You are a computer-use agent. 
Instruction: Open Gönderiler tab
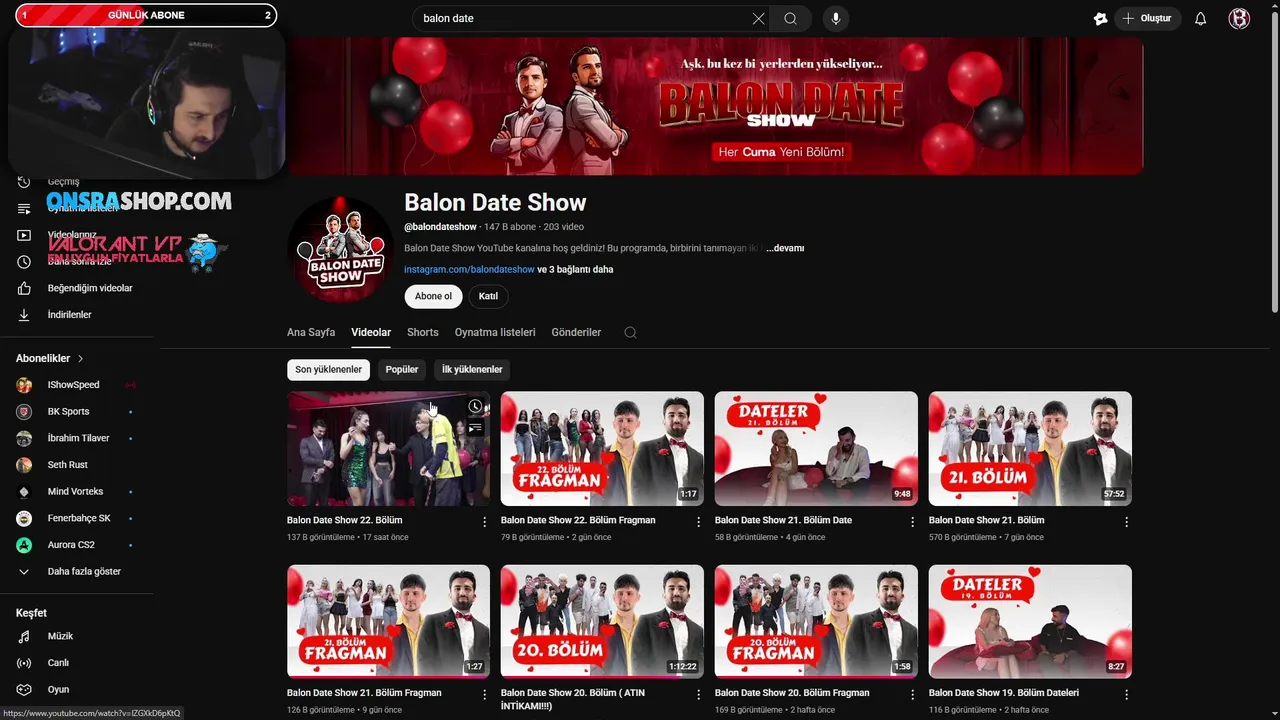tap(576, 332)
